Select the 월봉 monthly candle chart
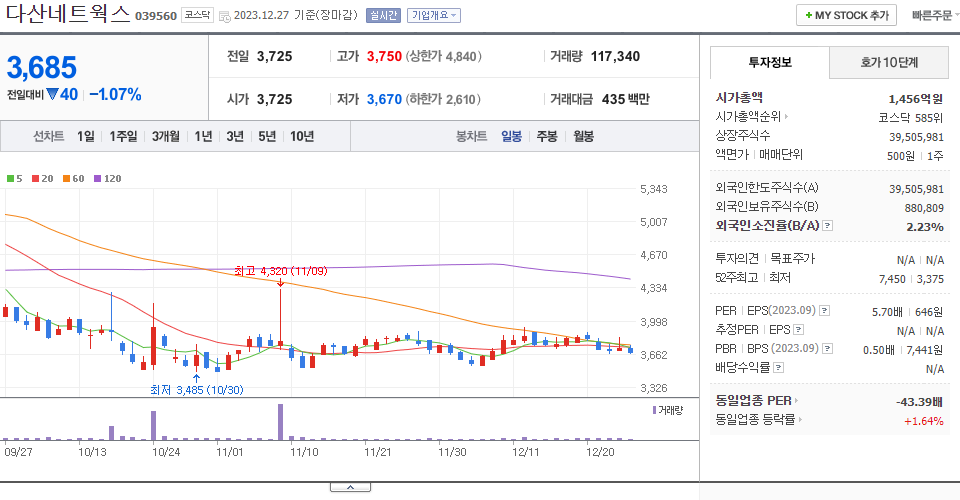Screen dimensions: 960x500 [x=583, y=136]
